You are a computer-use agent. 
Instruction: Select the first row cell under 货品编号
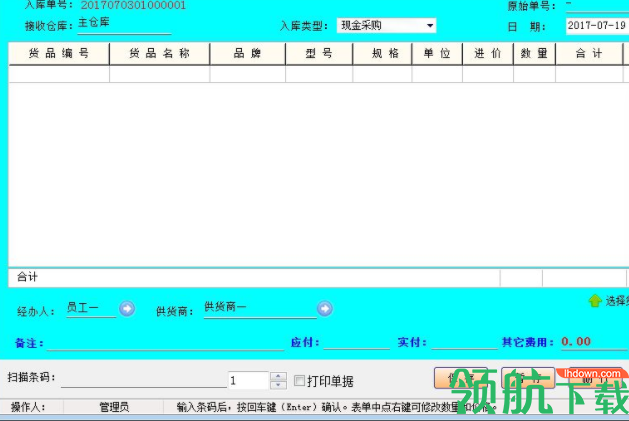click(x=59, y=74)
